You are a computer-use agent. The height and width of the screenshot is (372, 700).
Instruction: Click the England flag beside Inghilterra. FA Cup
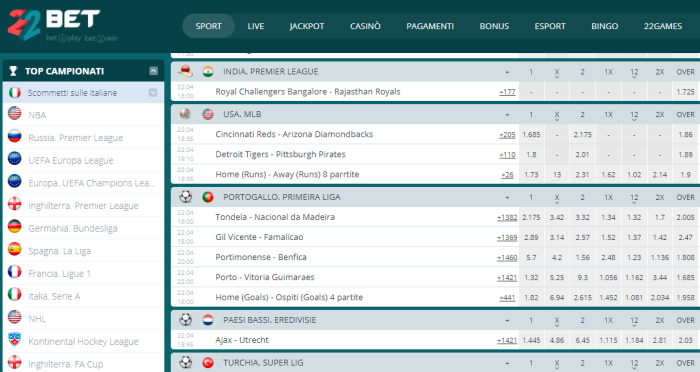pos(15,362)
